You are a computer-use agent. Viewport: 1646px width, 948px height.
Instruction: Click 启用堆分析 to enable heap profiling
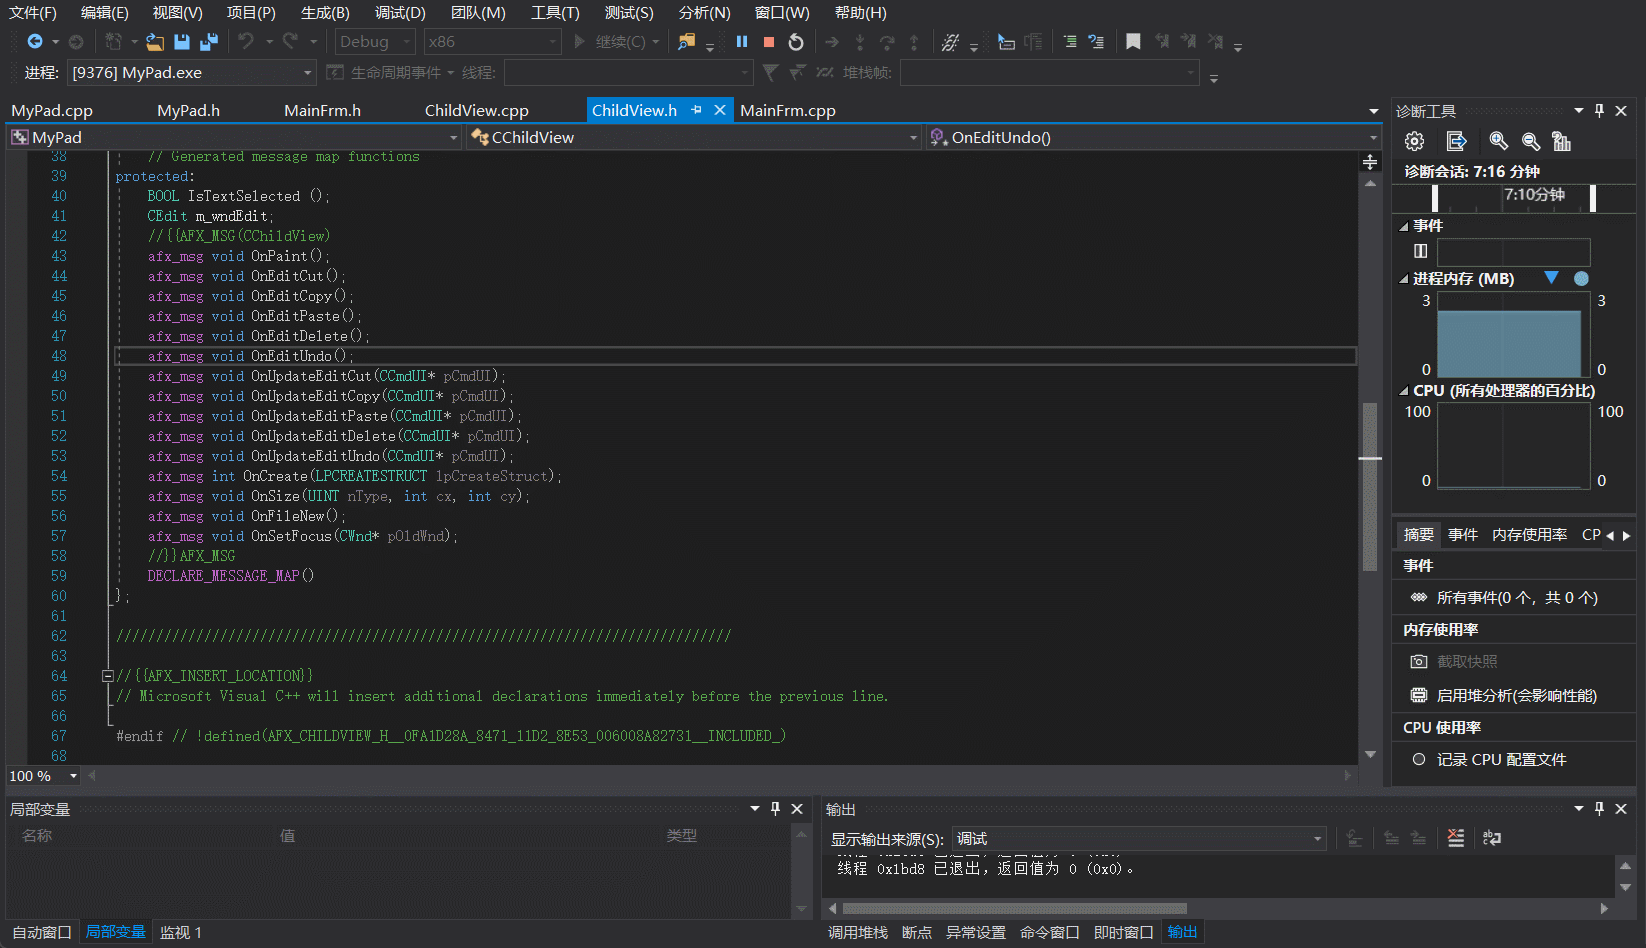[1516, 696]
